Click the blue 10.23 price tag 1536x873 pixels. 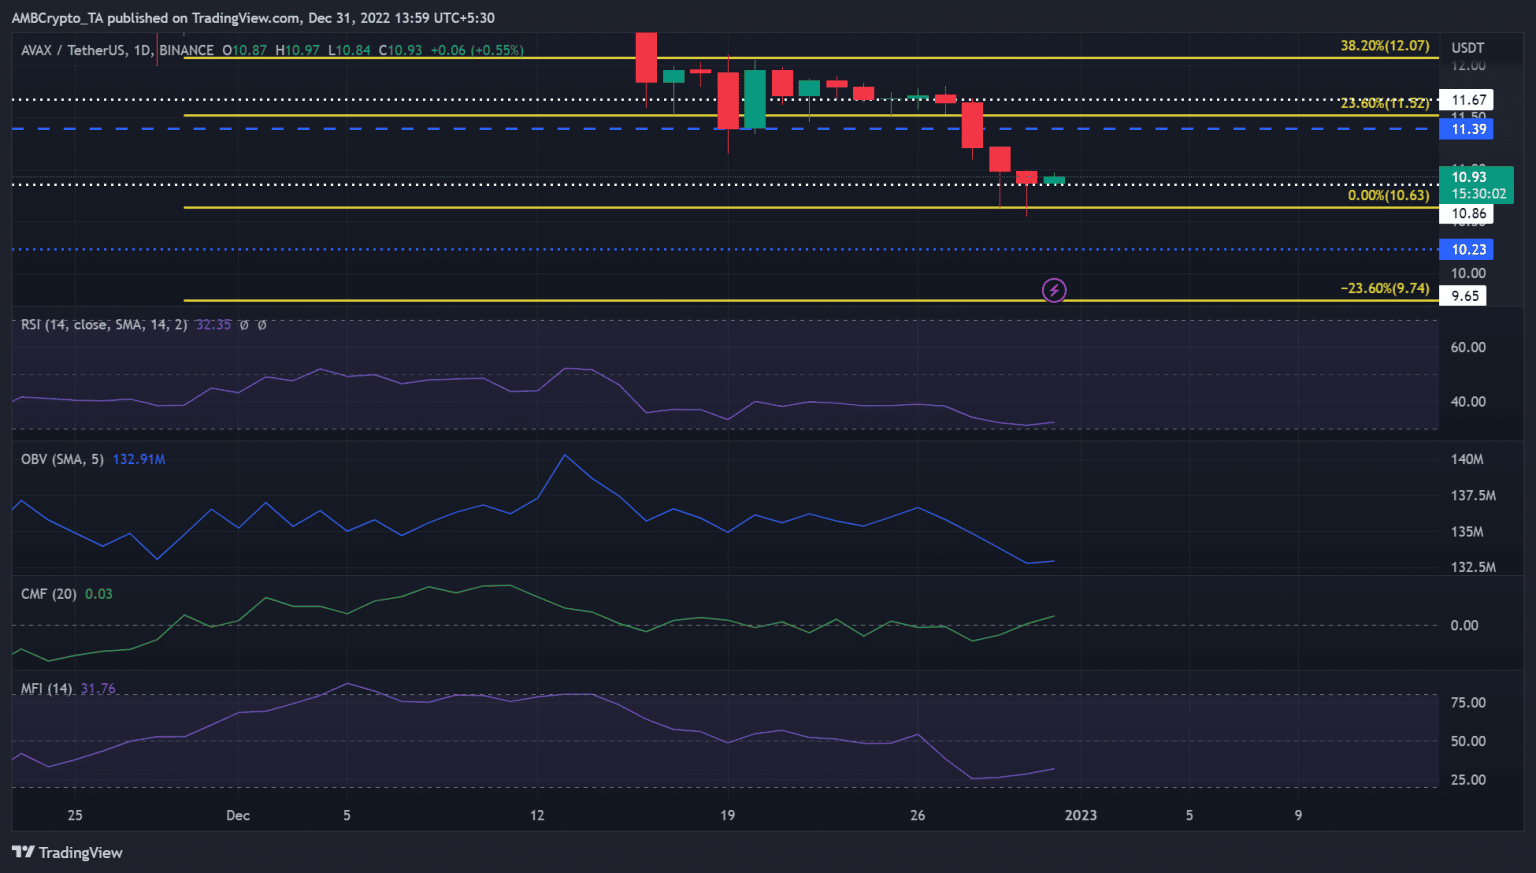pos(1466,249)
